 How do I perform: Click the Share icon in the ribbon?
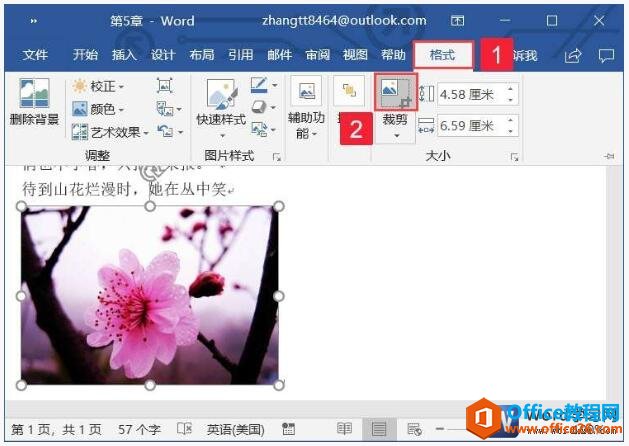coord(572,55)
